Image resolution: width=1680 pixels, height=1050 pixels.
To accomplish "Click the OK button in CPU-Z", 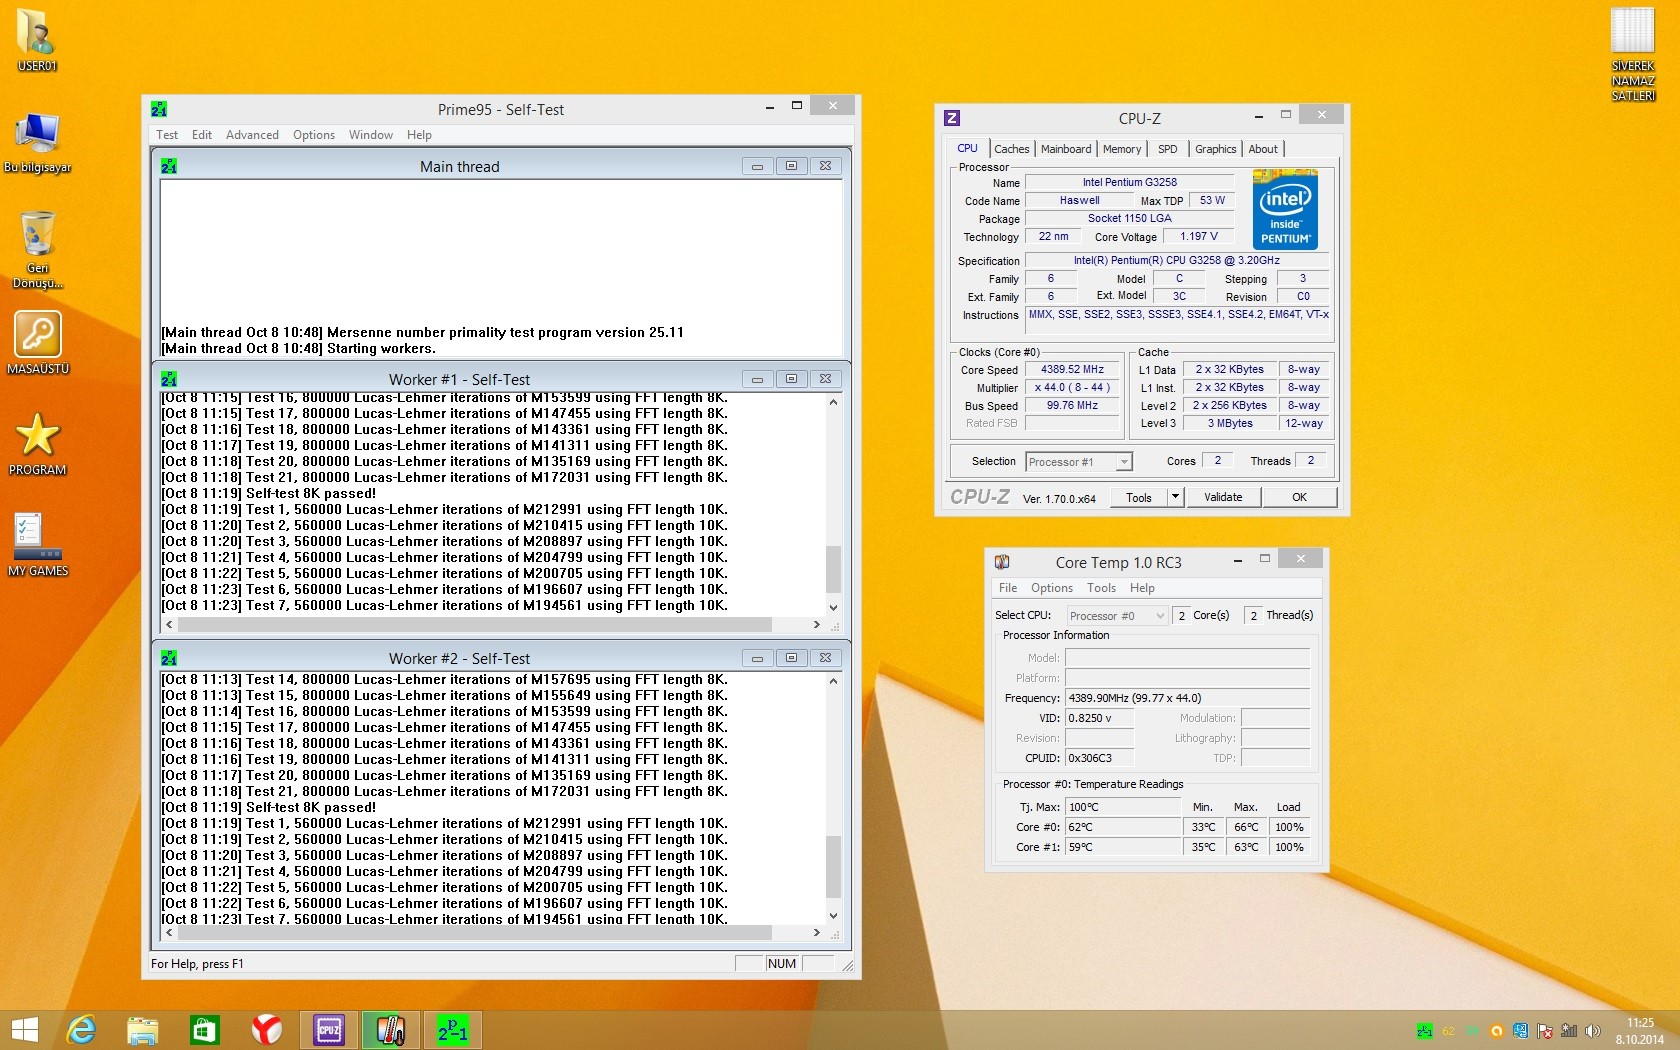I will (1299, 497).
